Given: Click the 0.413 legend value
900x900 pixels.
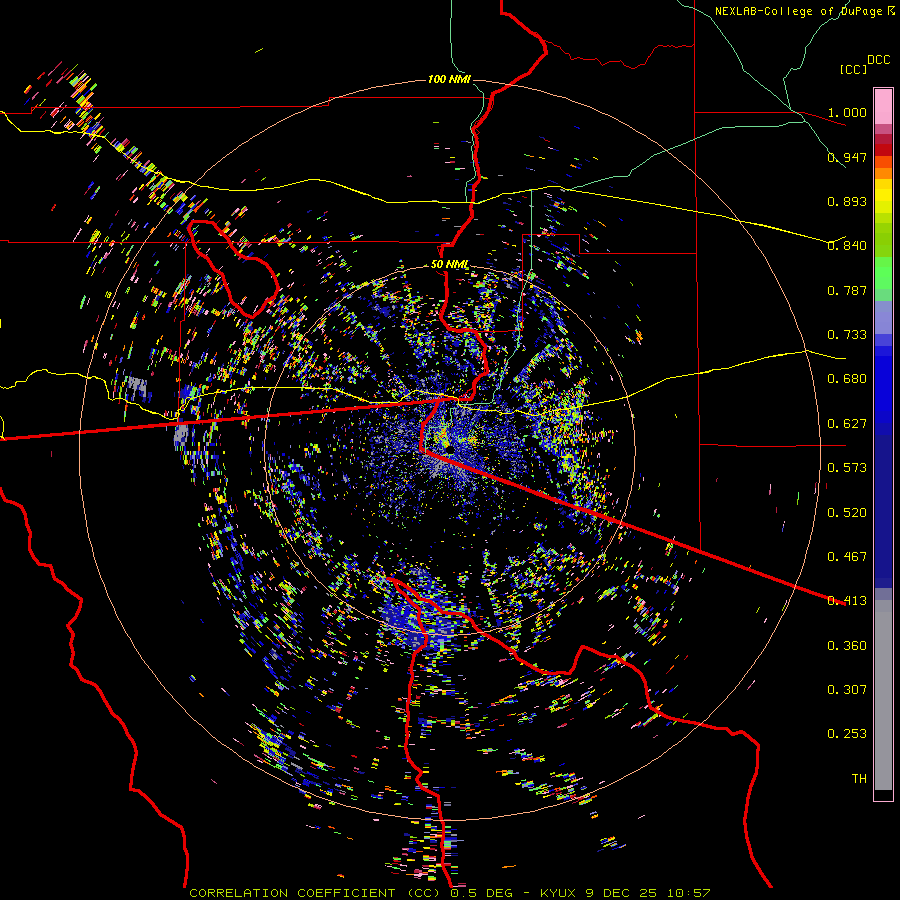Looking at the screenshot, I should pos(847,601).
